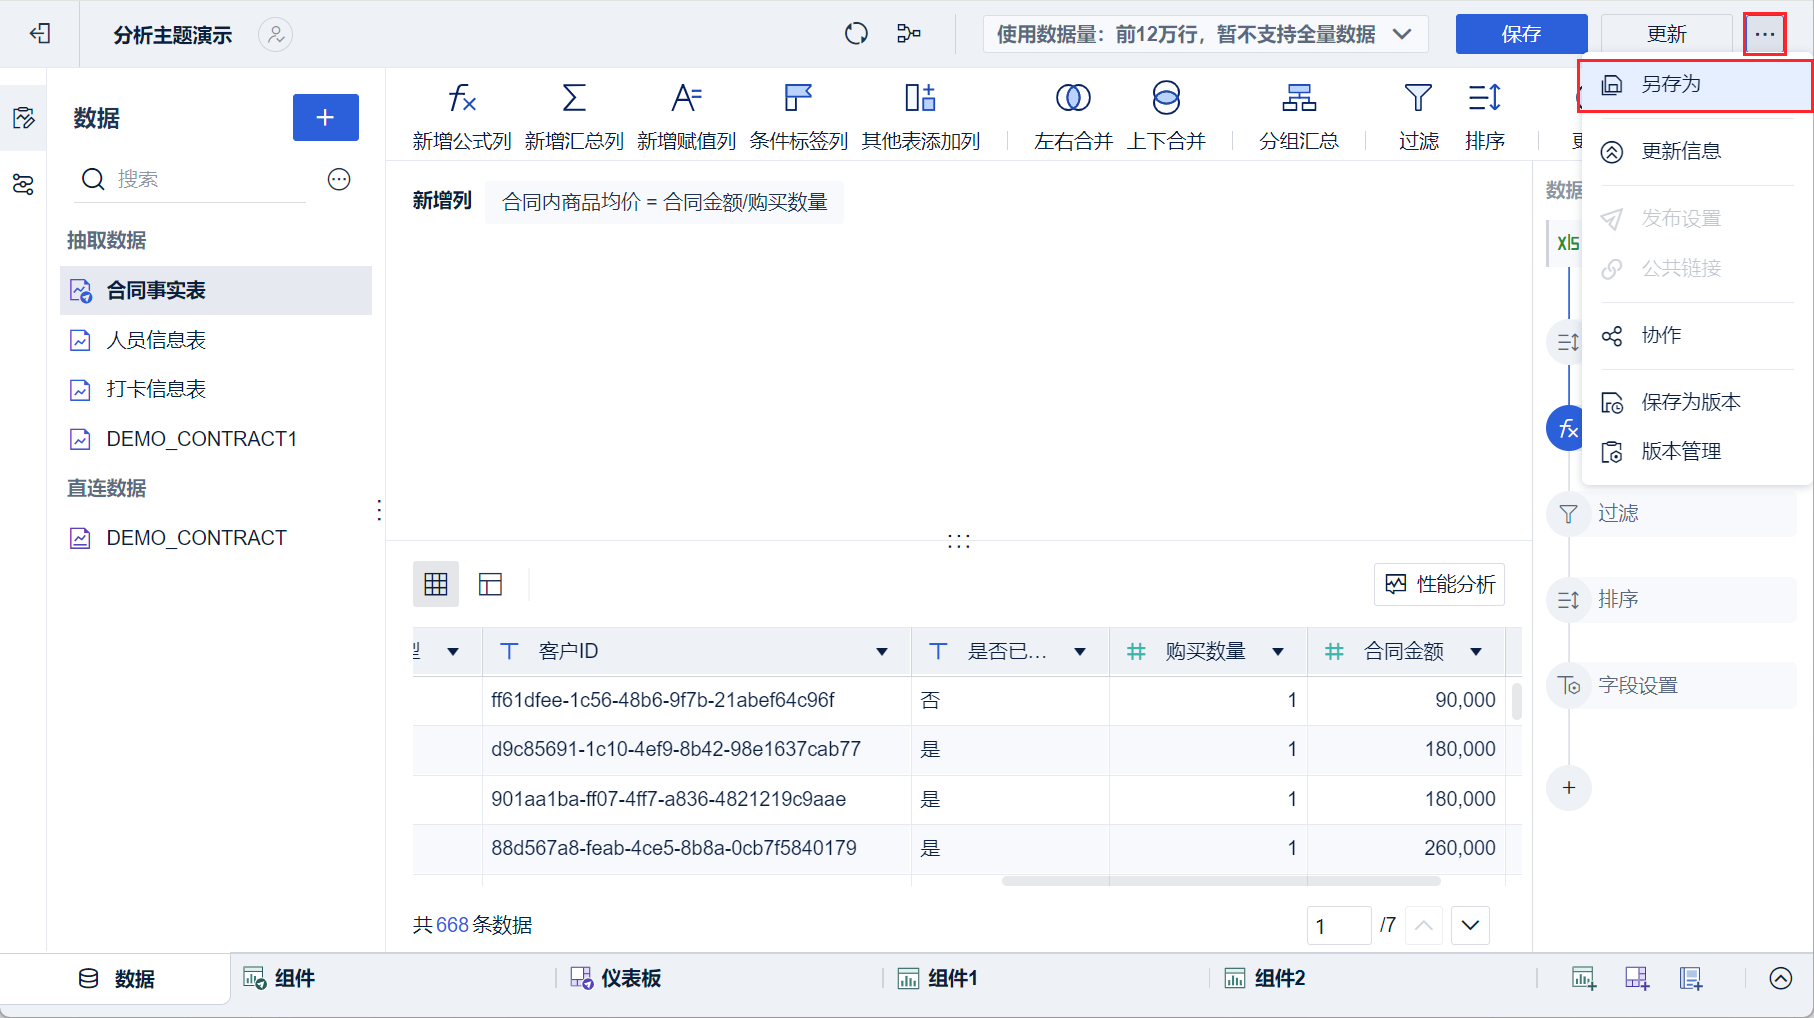Click the blue plus add data button
1814x1018 pixels.
pos(325,118)
